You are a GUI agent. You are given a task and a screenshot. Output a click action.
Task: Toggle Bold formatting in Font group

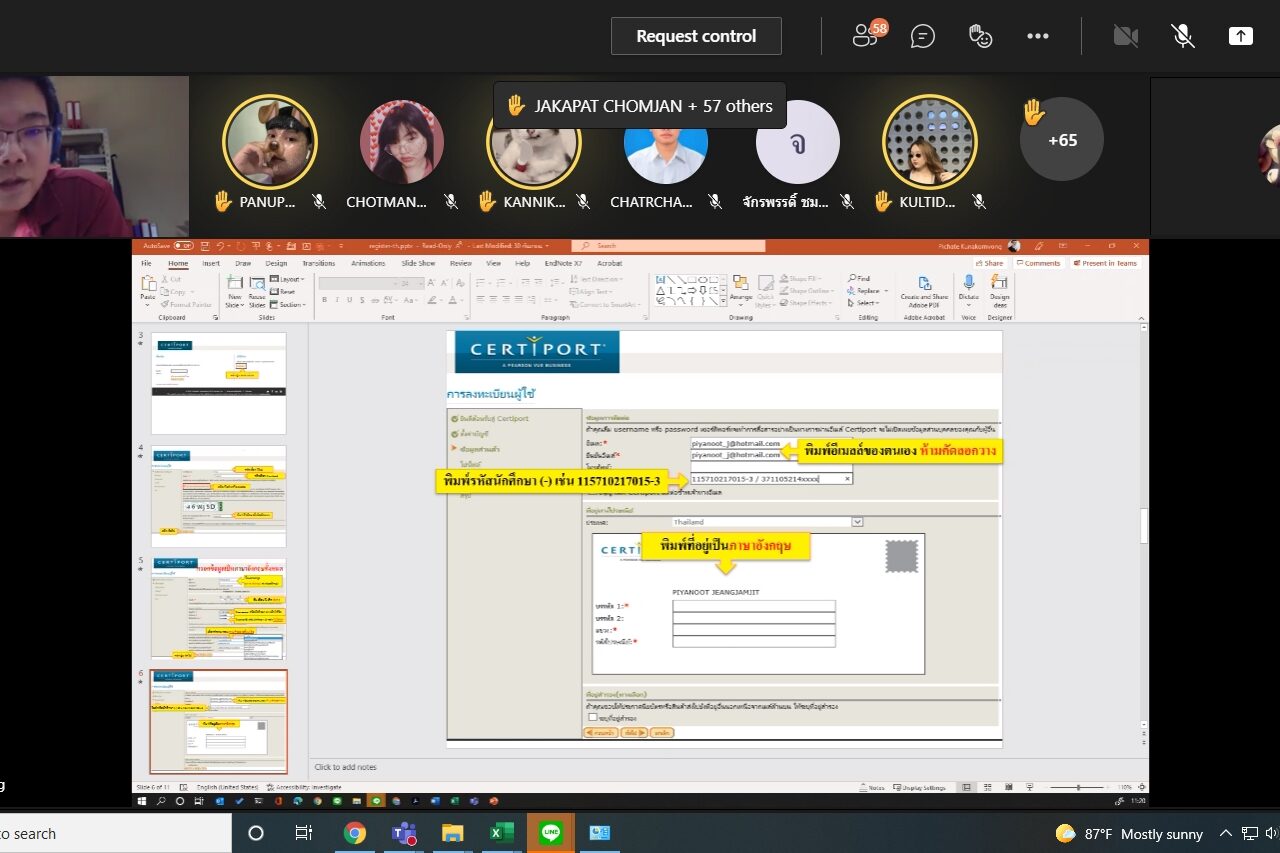click(x=325, y=300)
